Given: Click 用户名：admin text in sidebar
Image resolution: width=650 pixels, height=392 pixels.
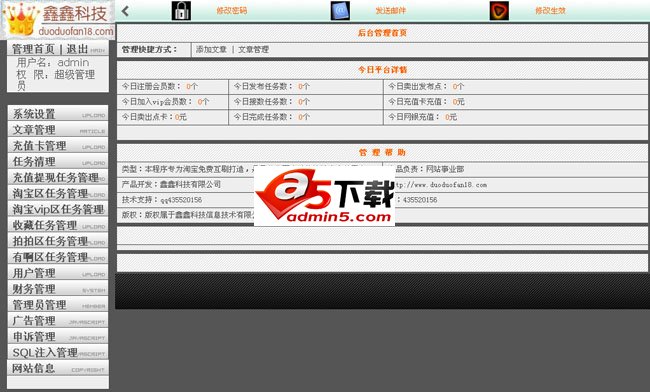Looking at the screenshot, I should (53, 63).
